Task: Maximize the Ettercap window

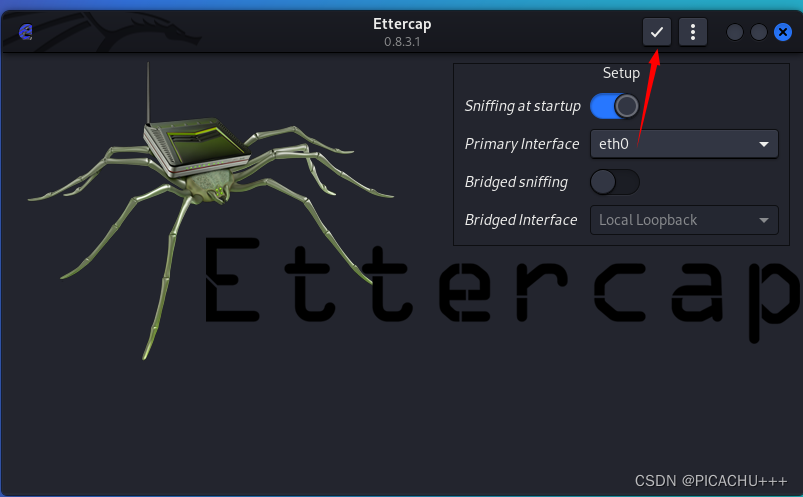Action: click(759, 32)
